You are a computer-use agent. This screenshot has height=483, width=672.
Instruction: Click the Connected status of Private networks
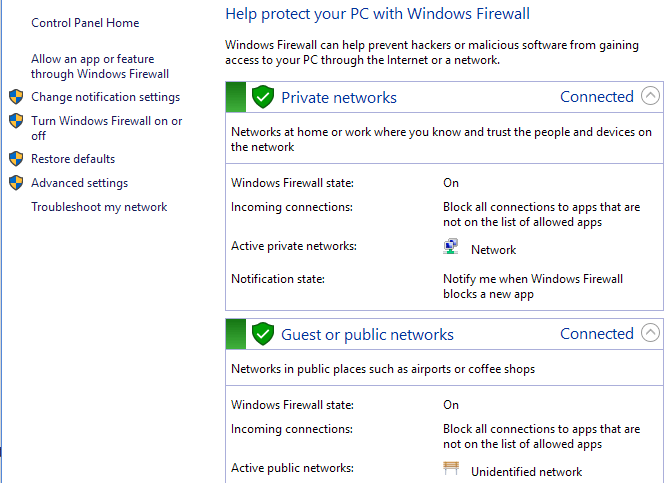tap(596, 97)
